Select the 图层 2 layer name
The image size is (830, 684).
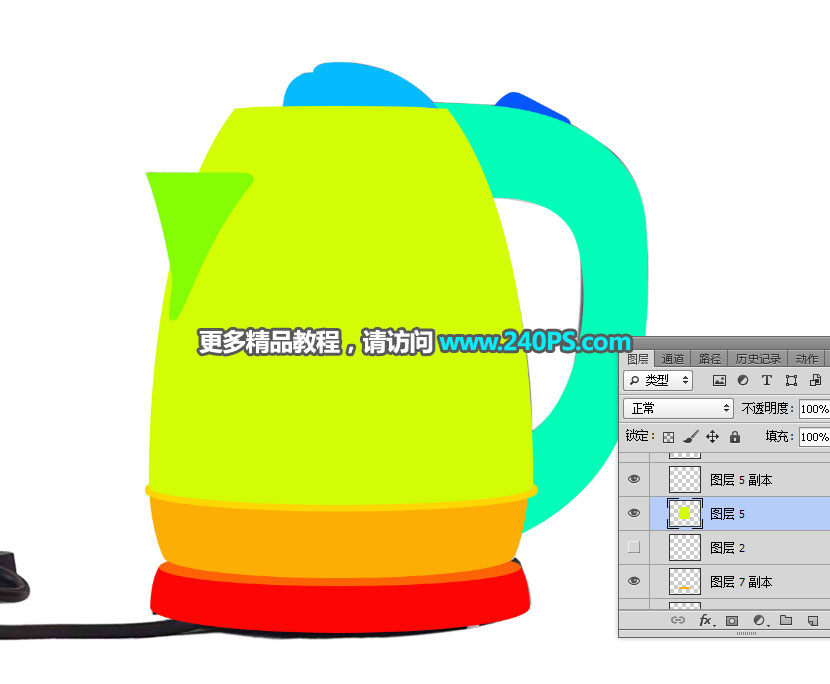[727, 547]
